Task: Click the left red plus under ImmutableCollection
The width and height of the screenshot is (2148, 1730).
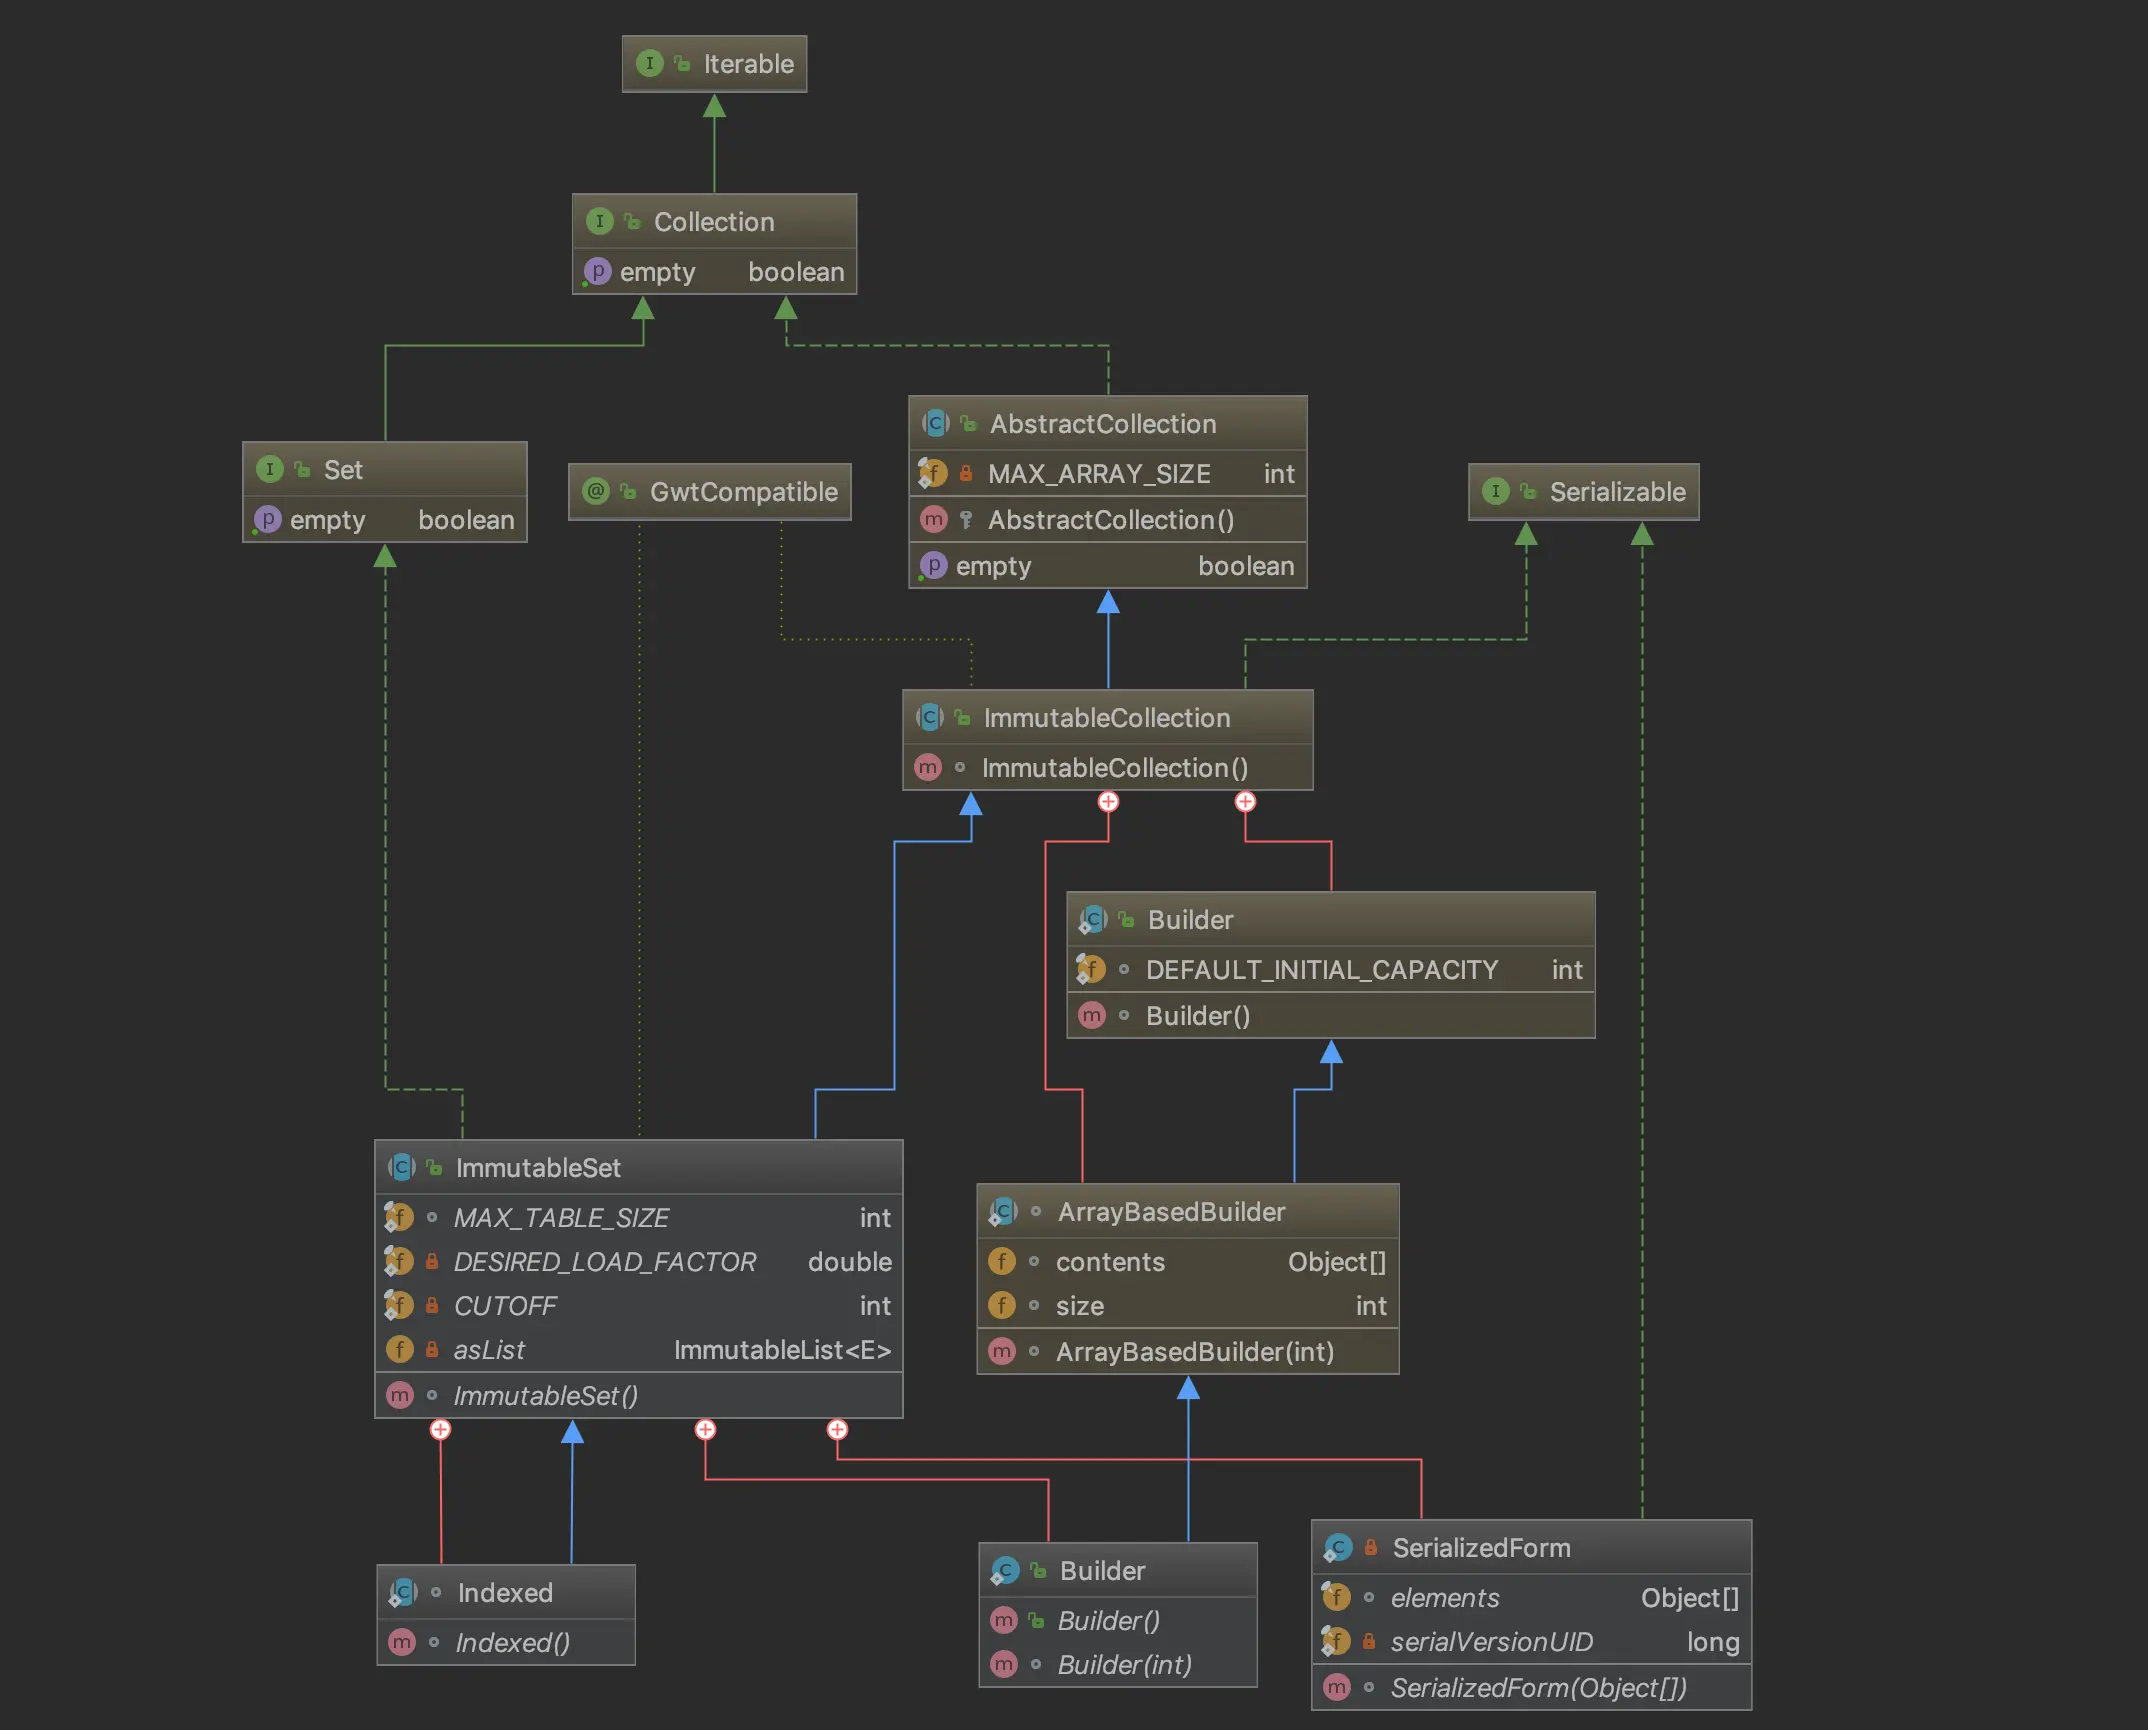Action: 1108,801
